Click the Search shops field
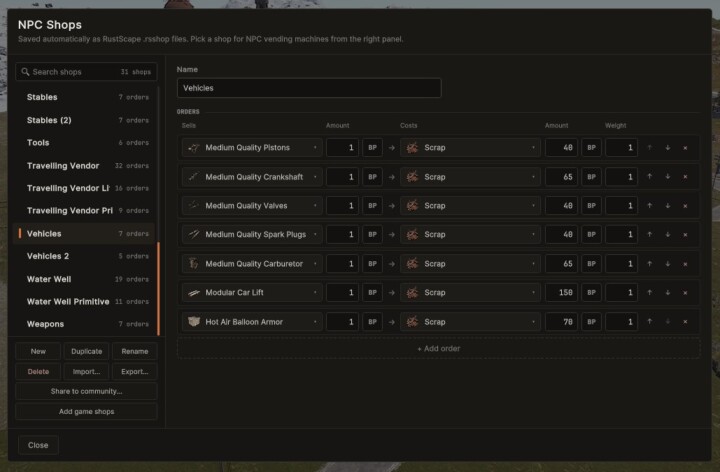The width and height of the screenshot is (720, 472). tap(86, 72)
